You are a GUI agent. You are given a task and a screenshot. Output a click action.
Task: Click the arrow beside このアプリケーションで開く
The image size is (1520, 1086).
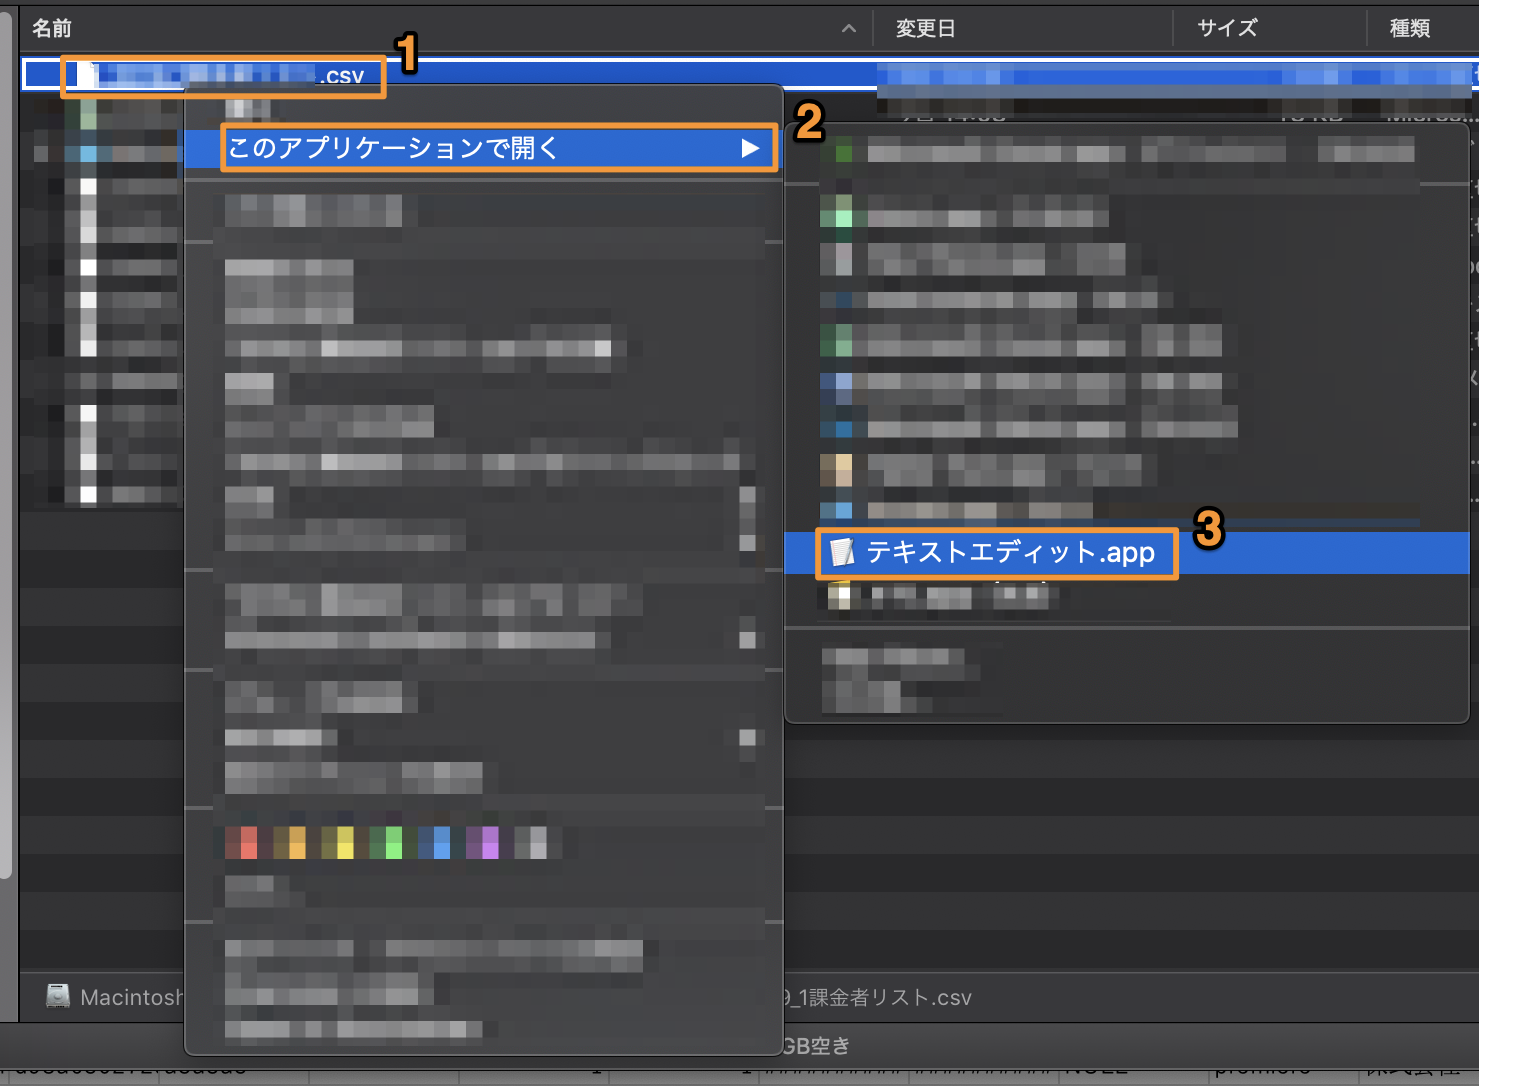pyautogui.click(x=750, y=149)
